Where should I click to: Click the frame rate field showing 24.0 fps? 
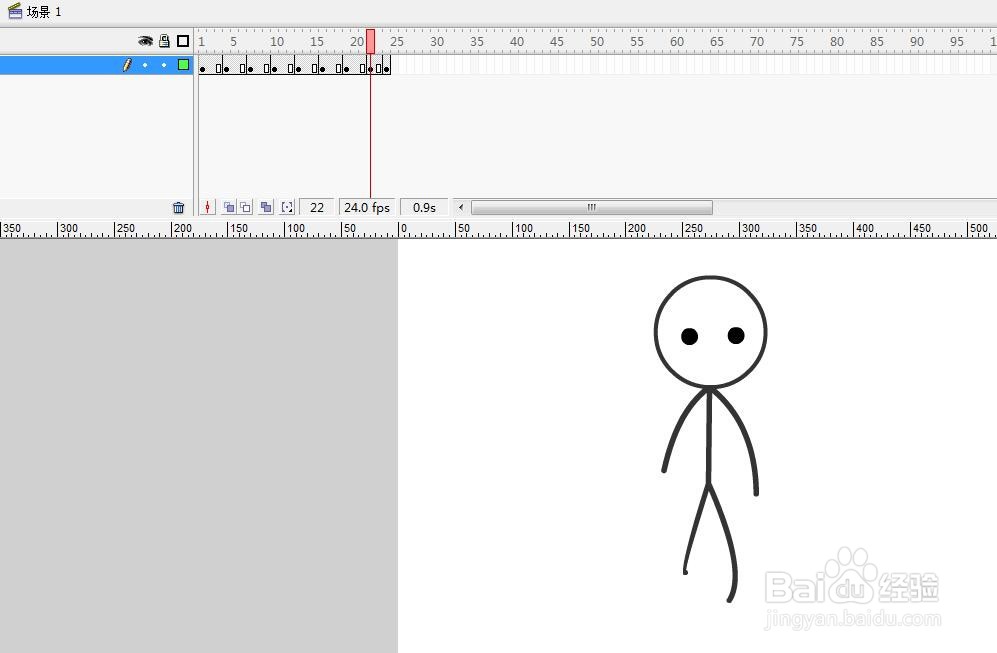(x=366, y=207)
